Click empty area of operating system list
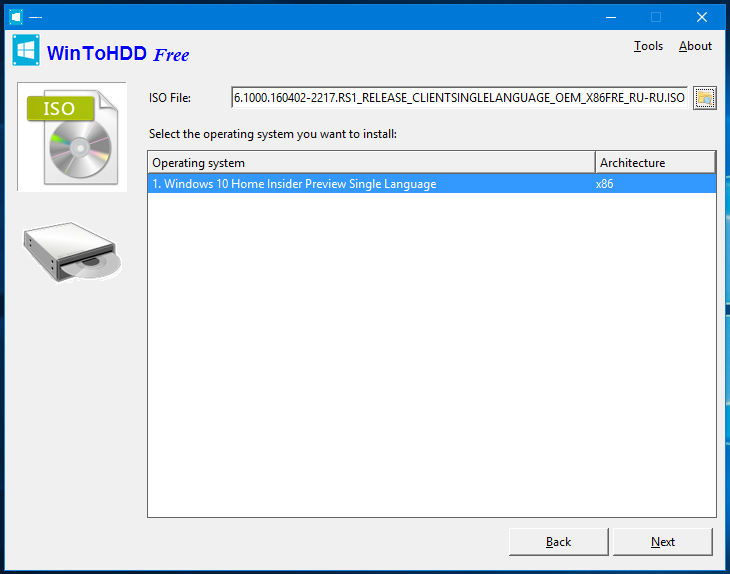This screenshot has height=574, width=730. pyautogui.click(x=432, y=354)
